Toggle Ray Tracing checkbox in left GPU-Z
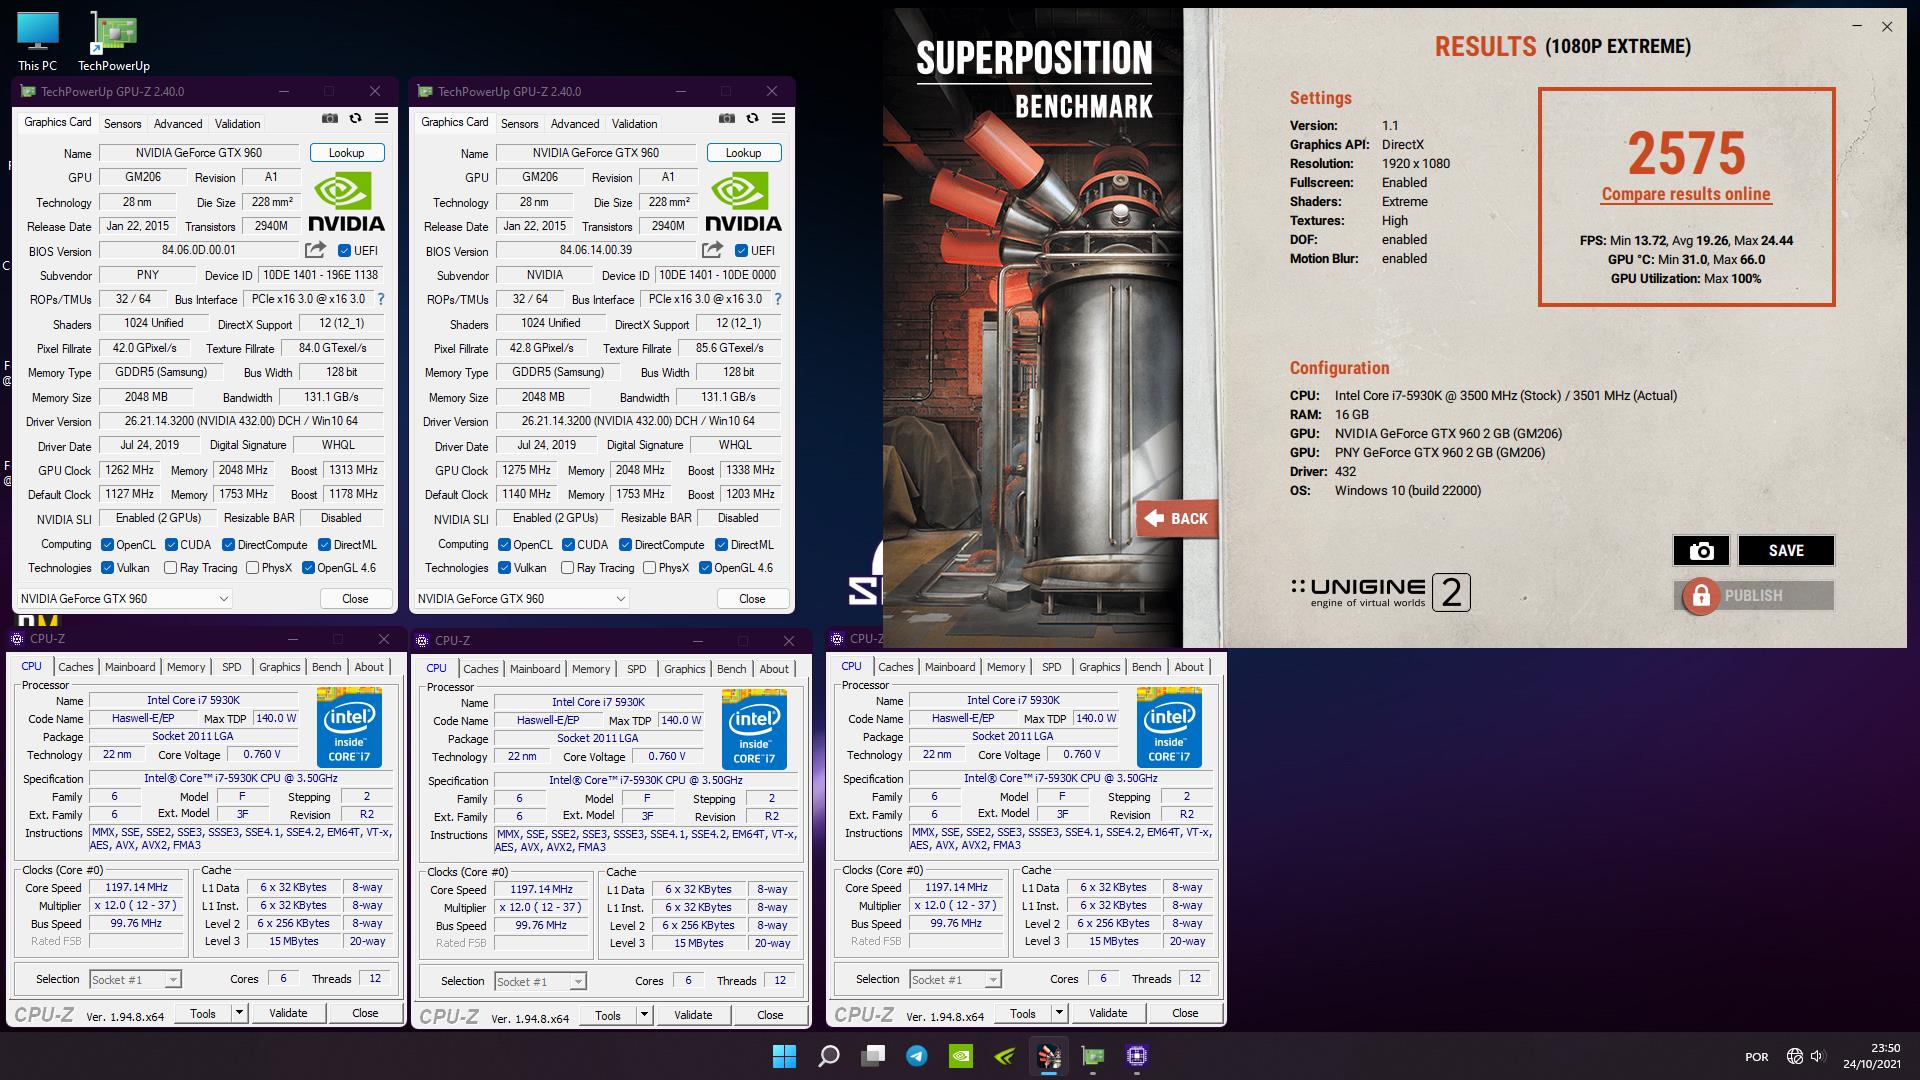Screen dimensions: 1920x1080 click(170, 568)
